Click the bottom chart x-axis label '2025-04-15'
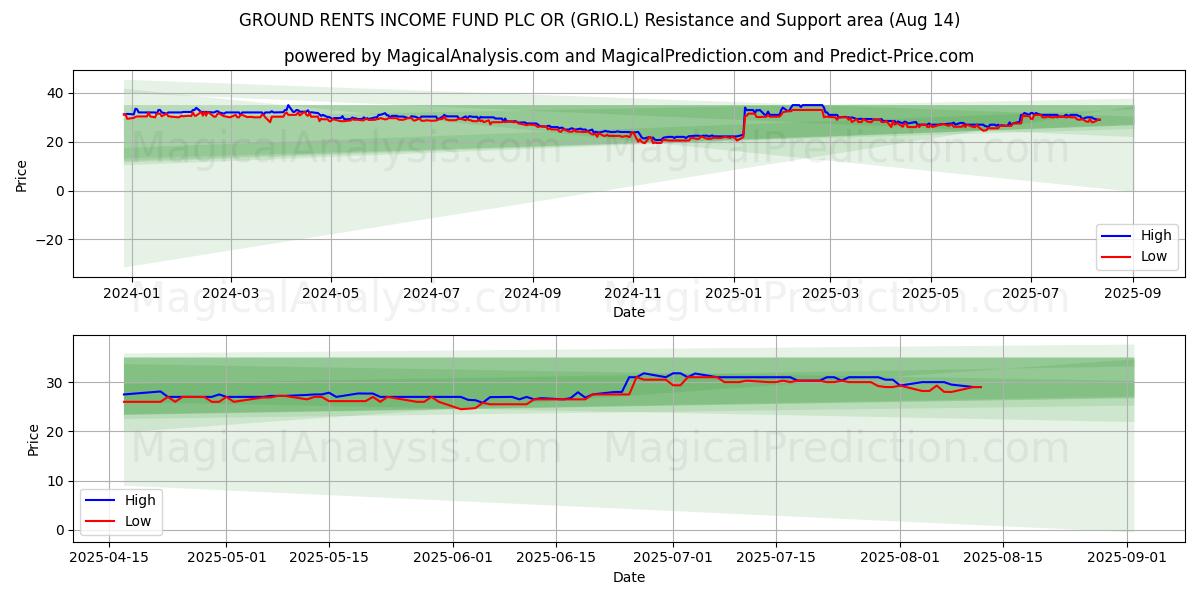This screenshot has width=1200, height=600. coord(109,558)
